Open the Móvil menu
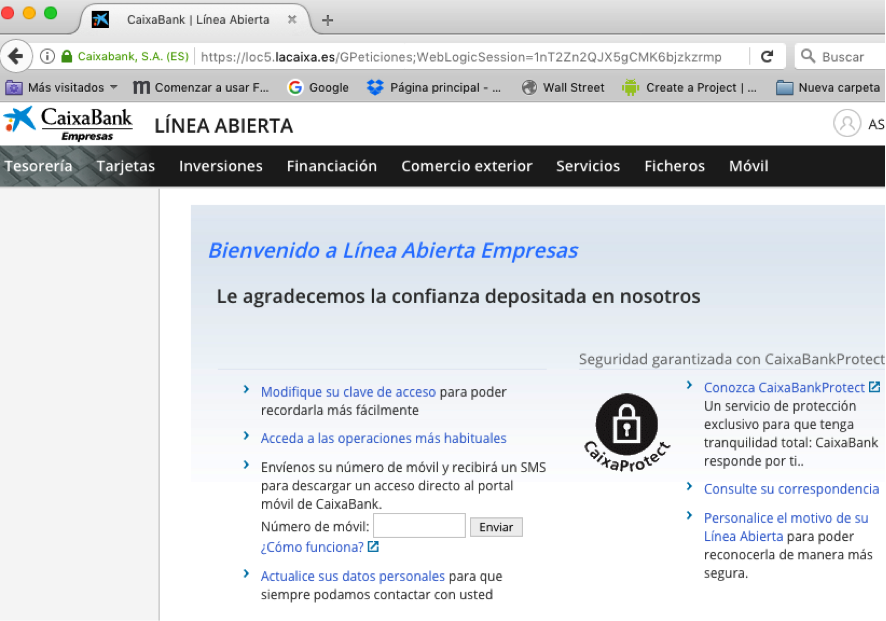886x621 pixels. coord(749,166)
